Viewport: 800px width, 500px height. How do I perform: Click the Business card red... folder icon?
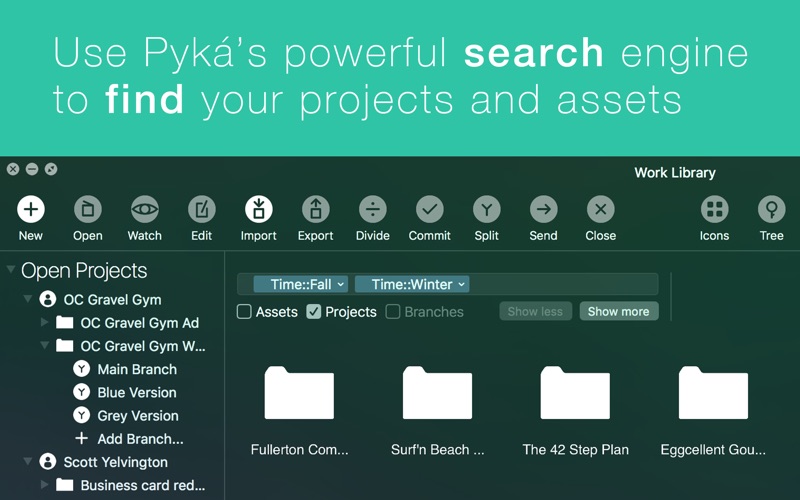[x=65, y=485]
